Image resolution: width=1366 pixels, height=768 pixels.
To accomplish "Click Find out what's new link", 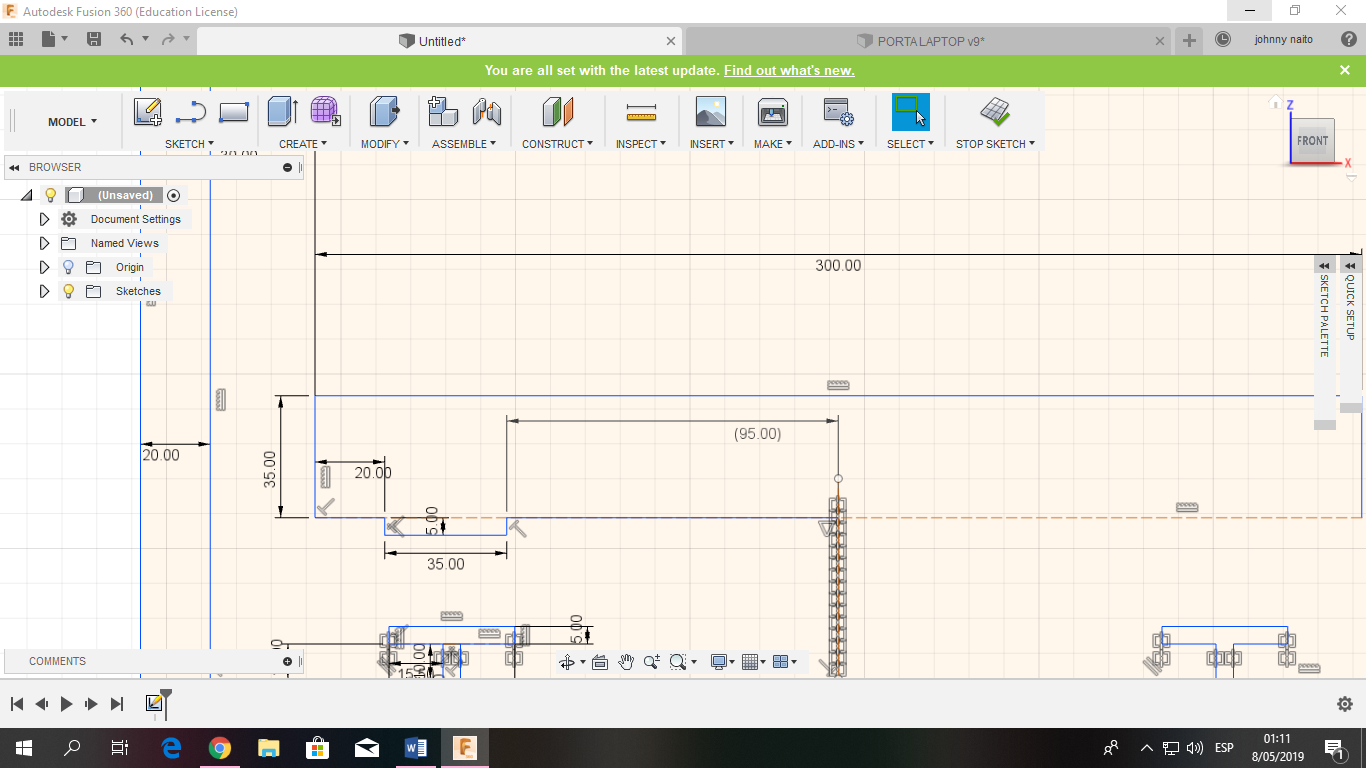I will (789, 71).
